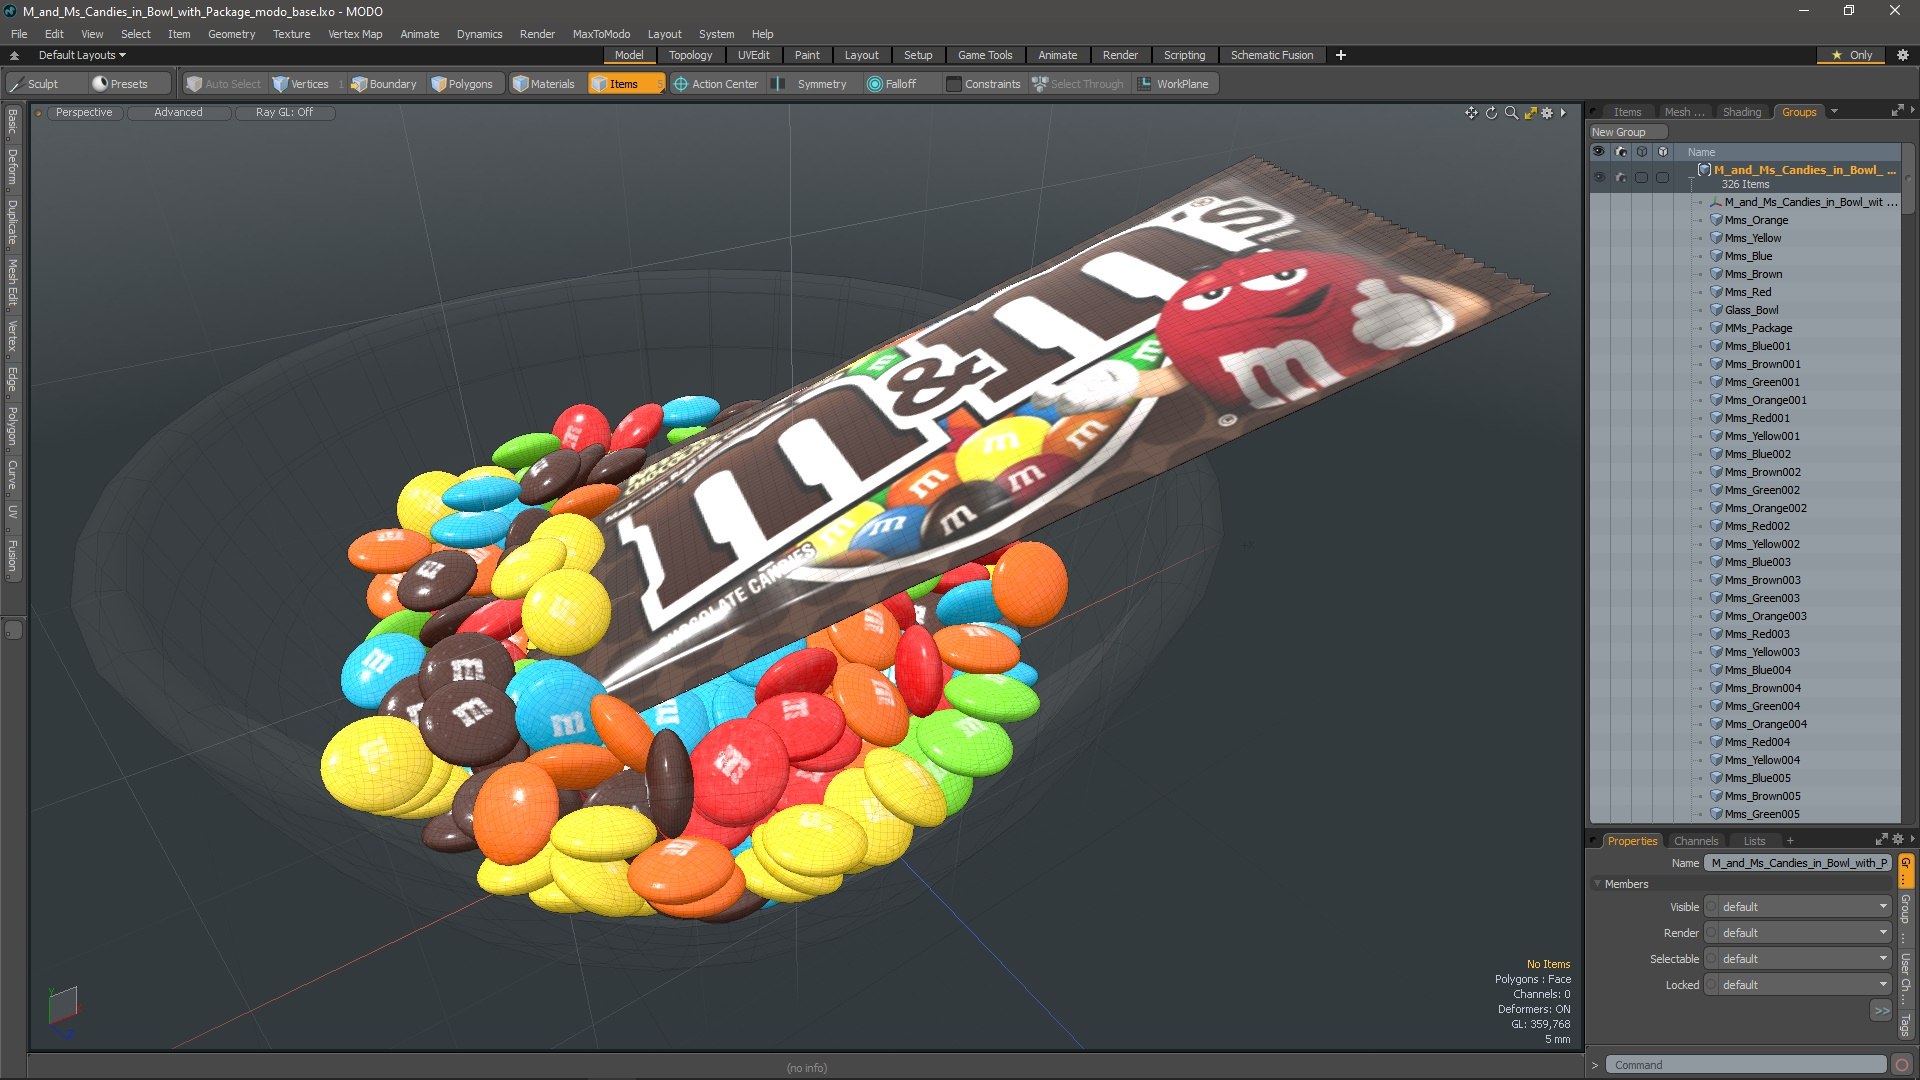
Task: Collapse the Members section
Action: pos(1597,884)
